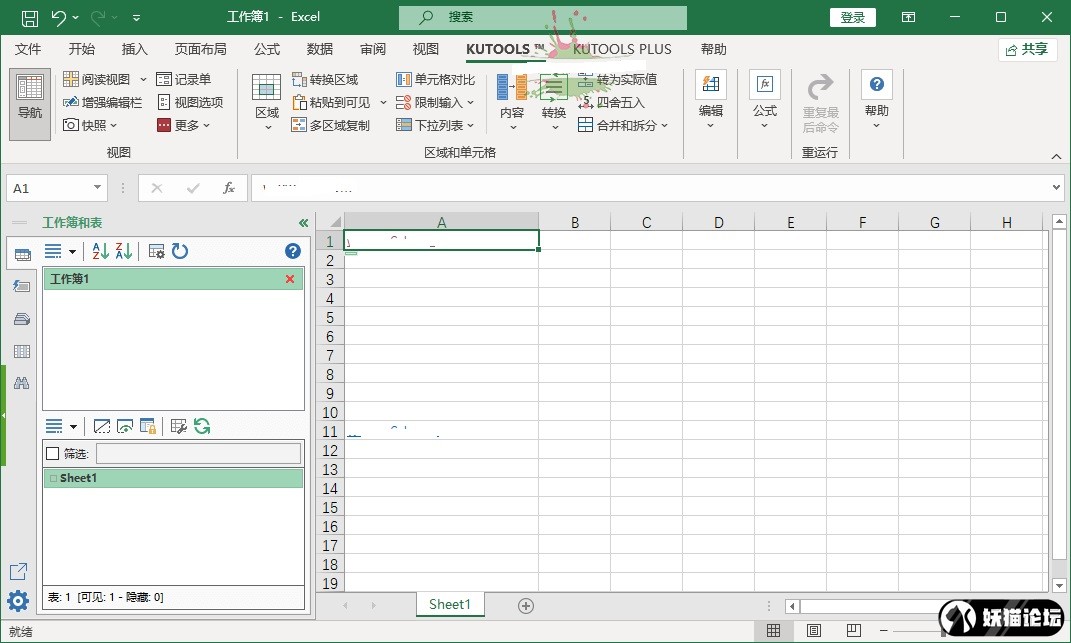Click the 记录单 data form button

184,79
